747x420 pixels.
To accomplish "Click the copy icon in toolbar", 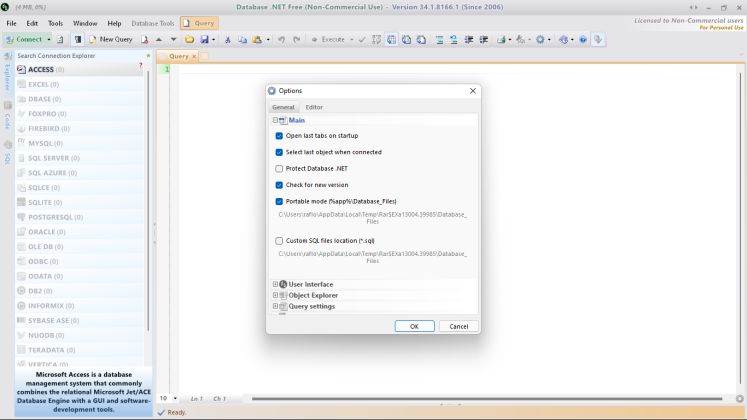I will pos(242,40).
